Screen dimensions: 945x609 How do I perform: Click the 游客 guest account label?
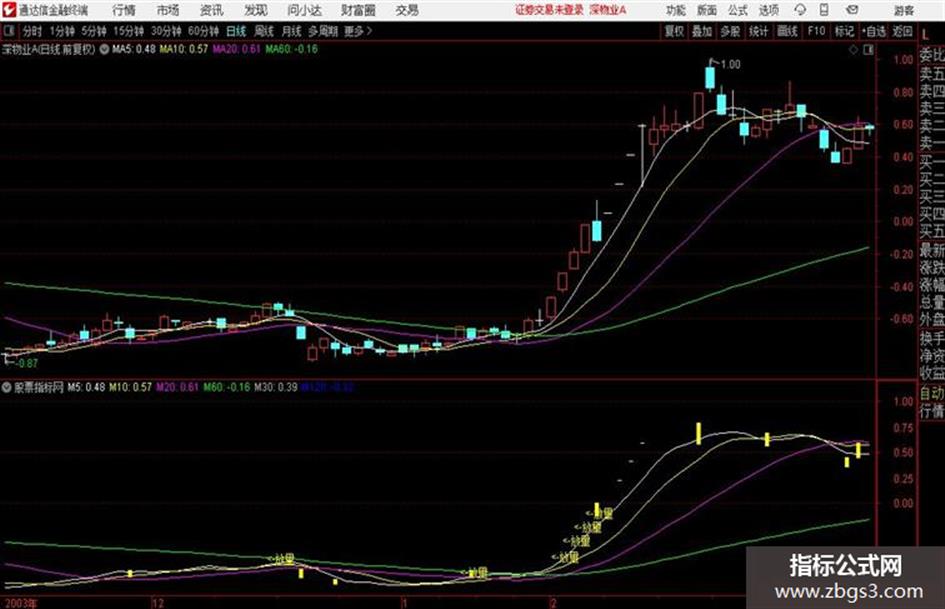coord(903,10)
